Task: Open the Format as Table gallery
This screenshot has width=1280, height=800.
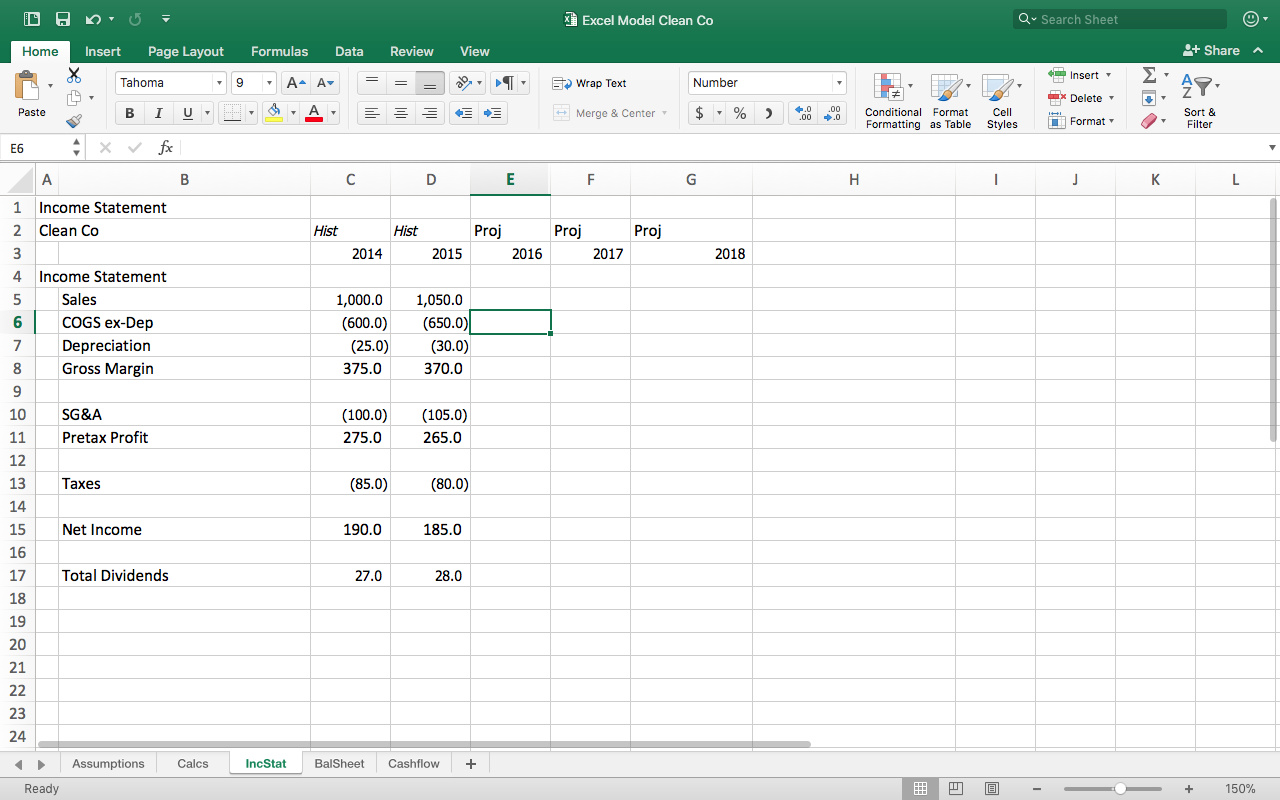Action: [950, 101]
